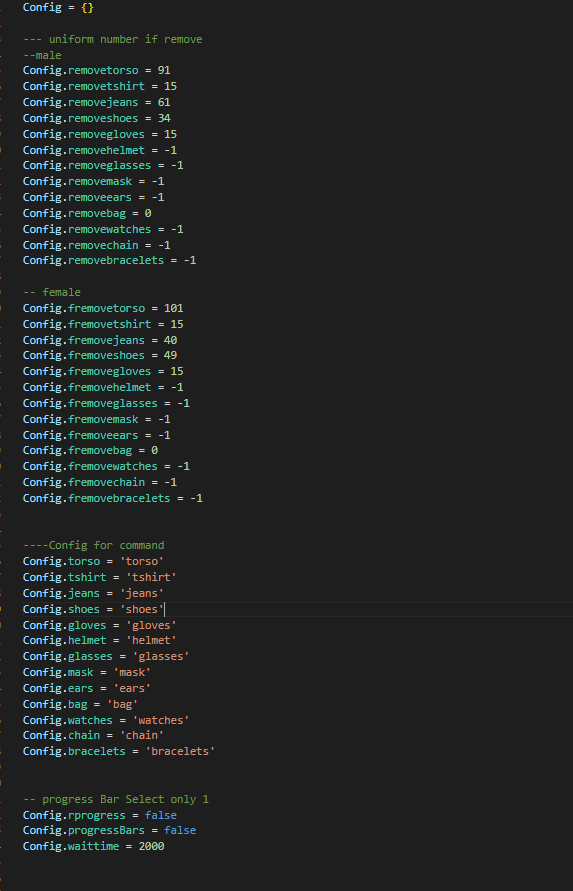Click Config.removemask = -1 line
The height and width of the screenshot is (891, 573).
click(x=94, y=181)
